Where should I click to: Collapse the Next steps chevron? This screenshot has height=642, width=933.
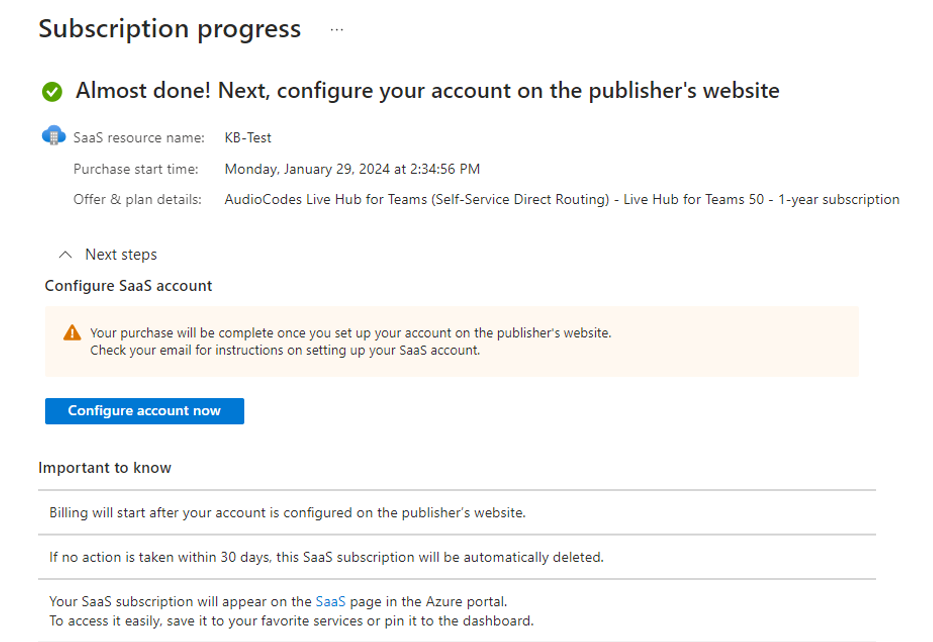click(65, 255)
